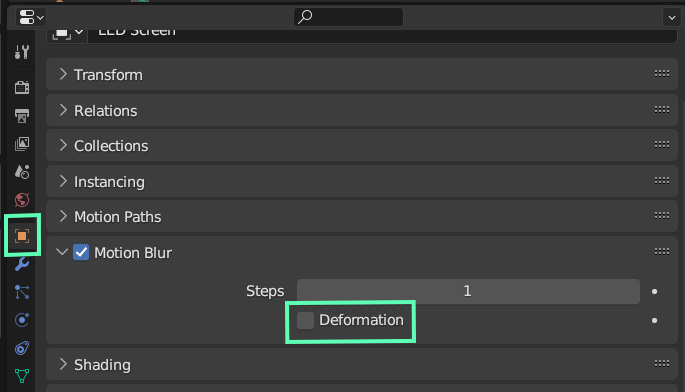This screenshot has width=685, height=392.
Task: Open the View Layer properties tab
Action: (x=21, y=144)
